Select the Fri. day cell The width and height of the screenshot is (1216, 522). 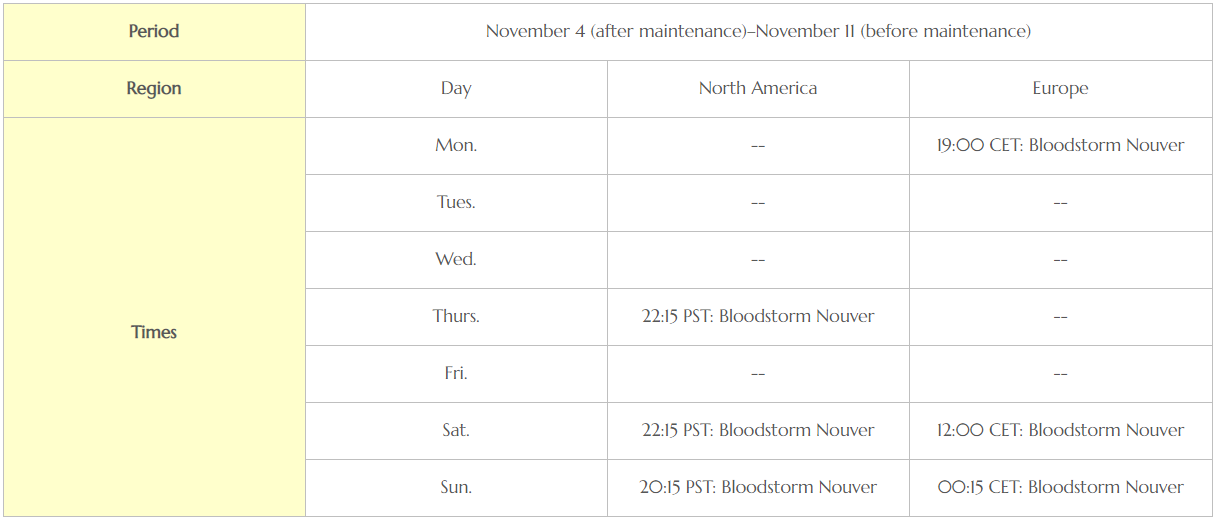click(x=456, y=374)
